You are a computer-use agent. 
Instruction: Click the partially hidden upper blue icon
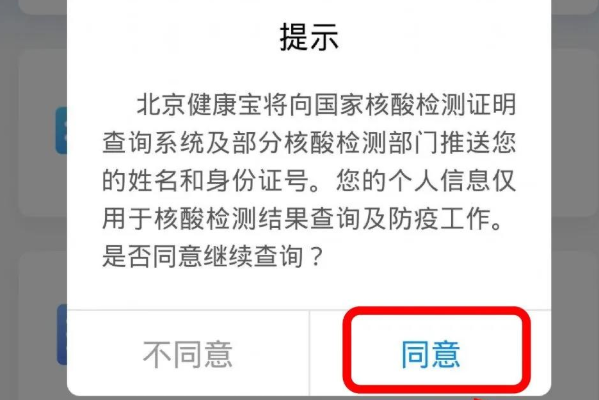(61, 130)
